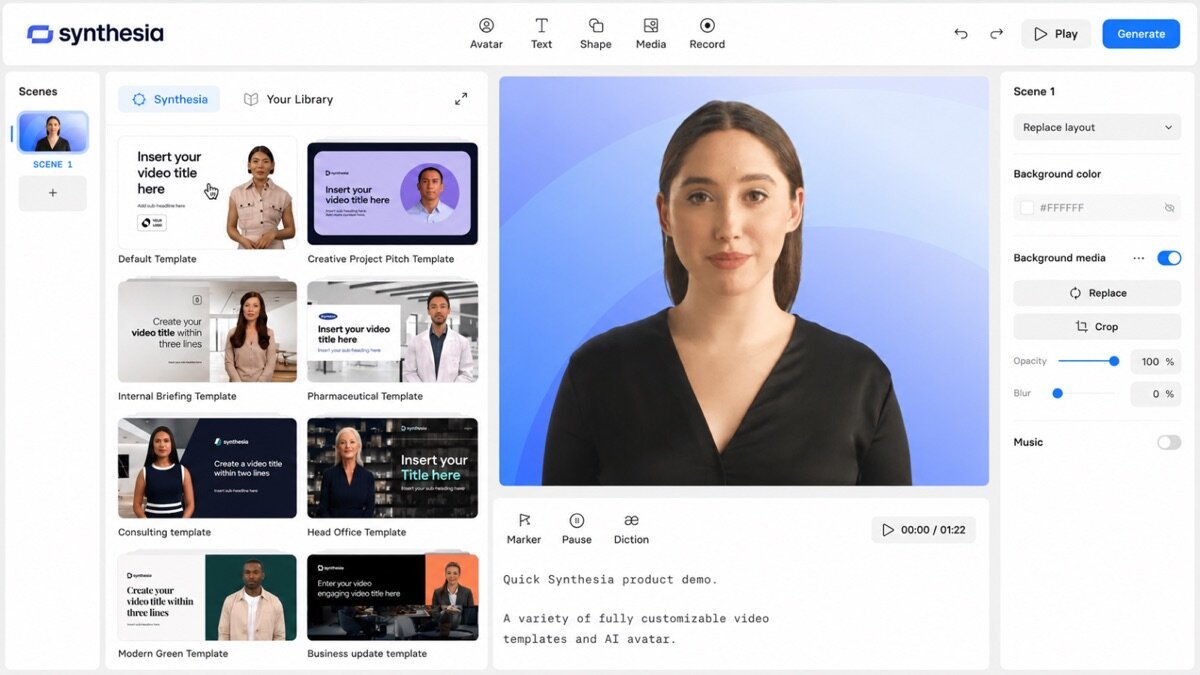Play script audio at 00:00 / 01:22
The height and width of the screenshot is (675, 1200).
click(923, 530)
